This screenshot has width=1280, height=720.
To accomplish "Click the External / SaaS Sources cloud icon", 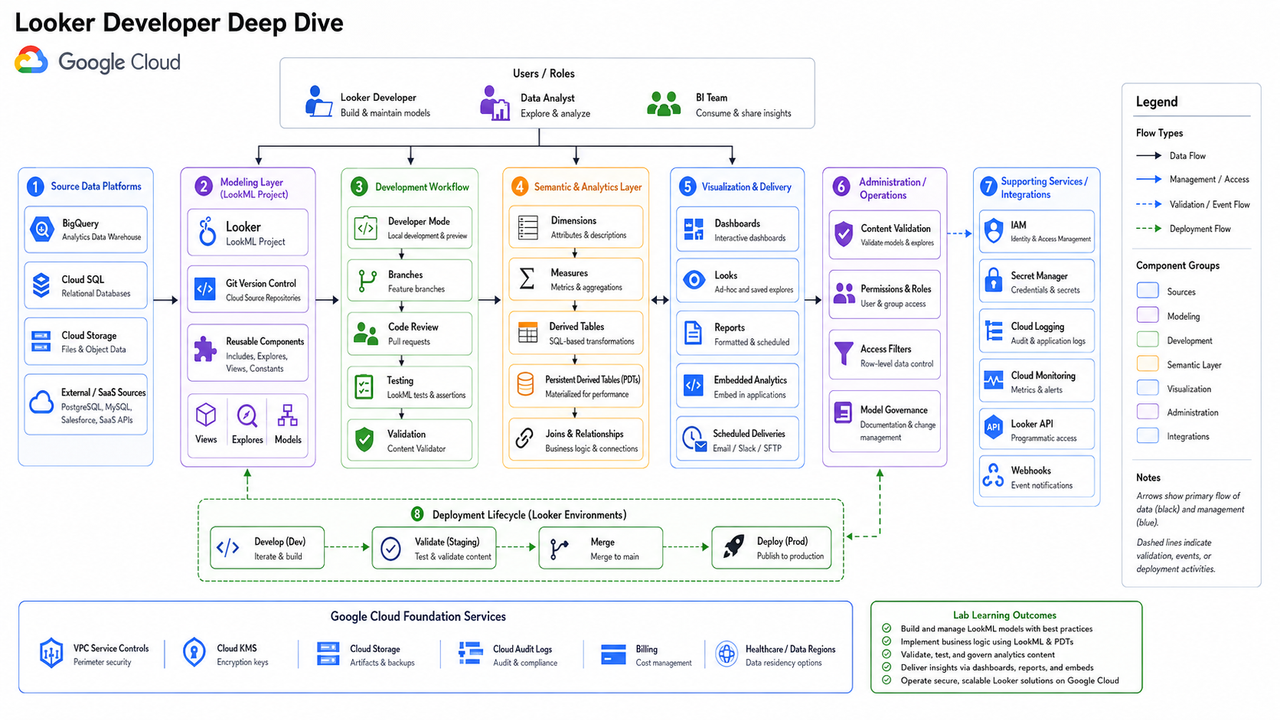I will (41, 404).
